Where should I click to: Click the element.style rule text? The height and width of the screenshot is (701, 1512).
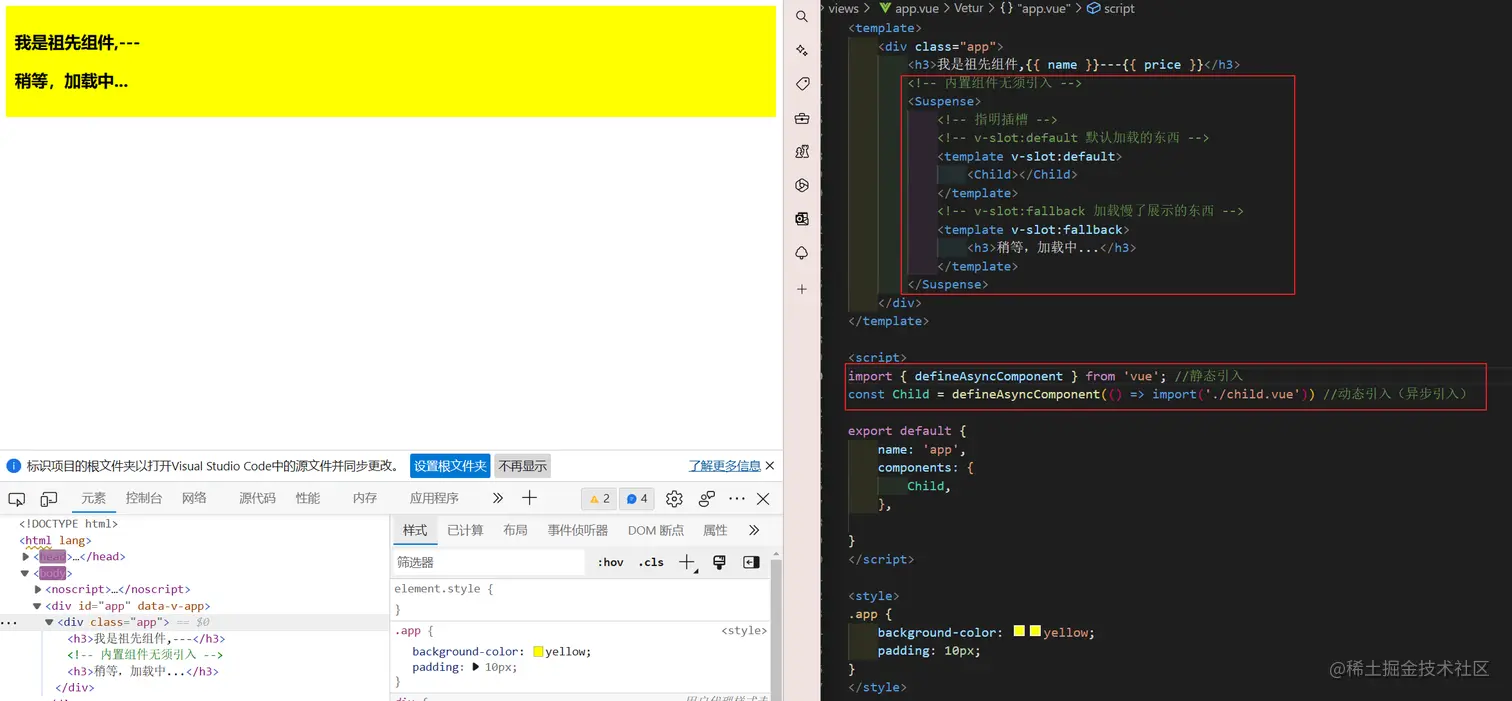tap(444, 589)
